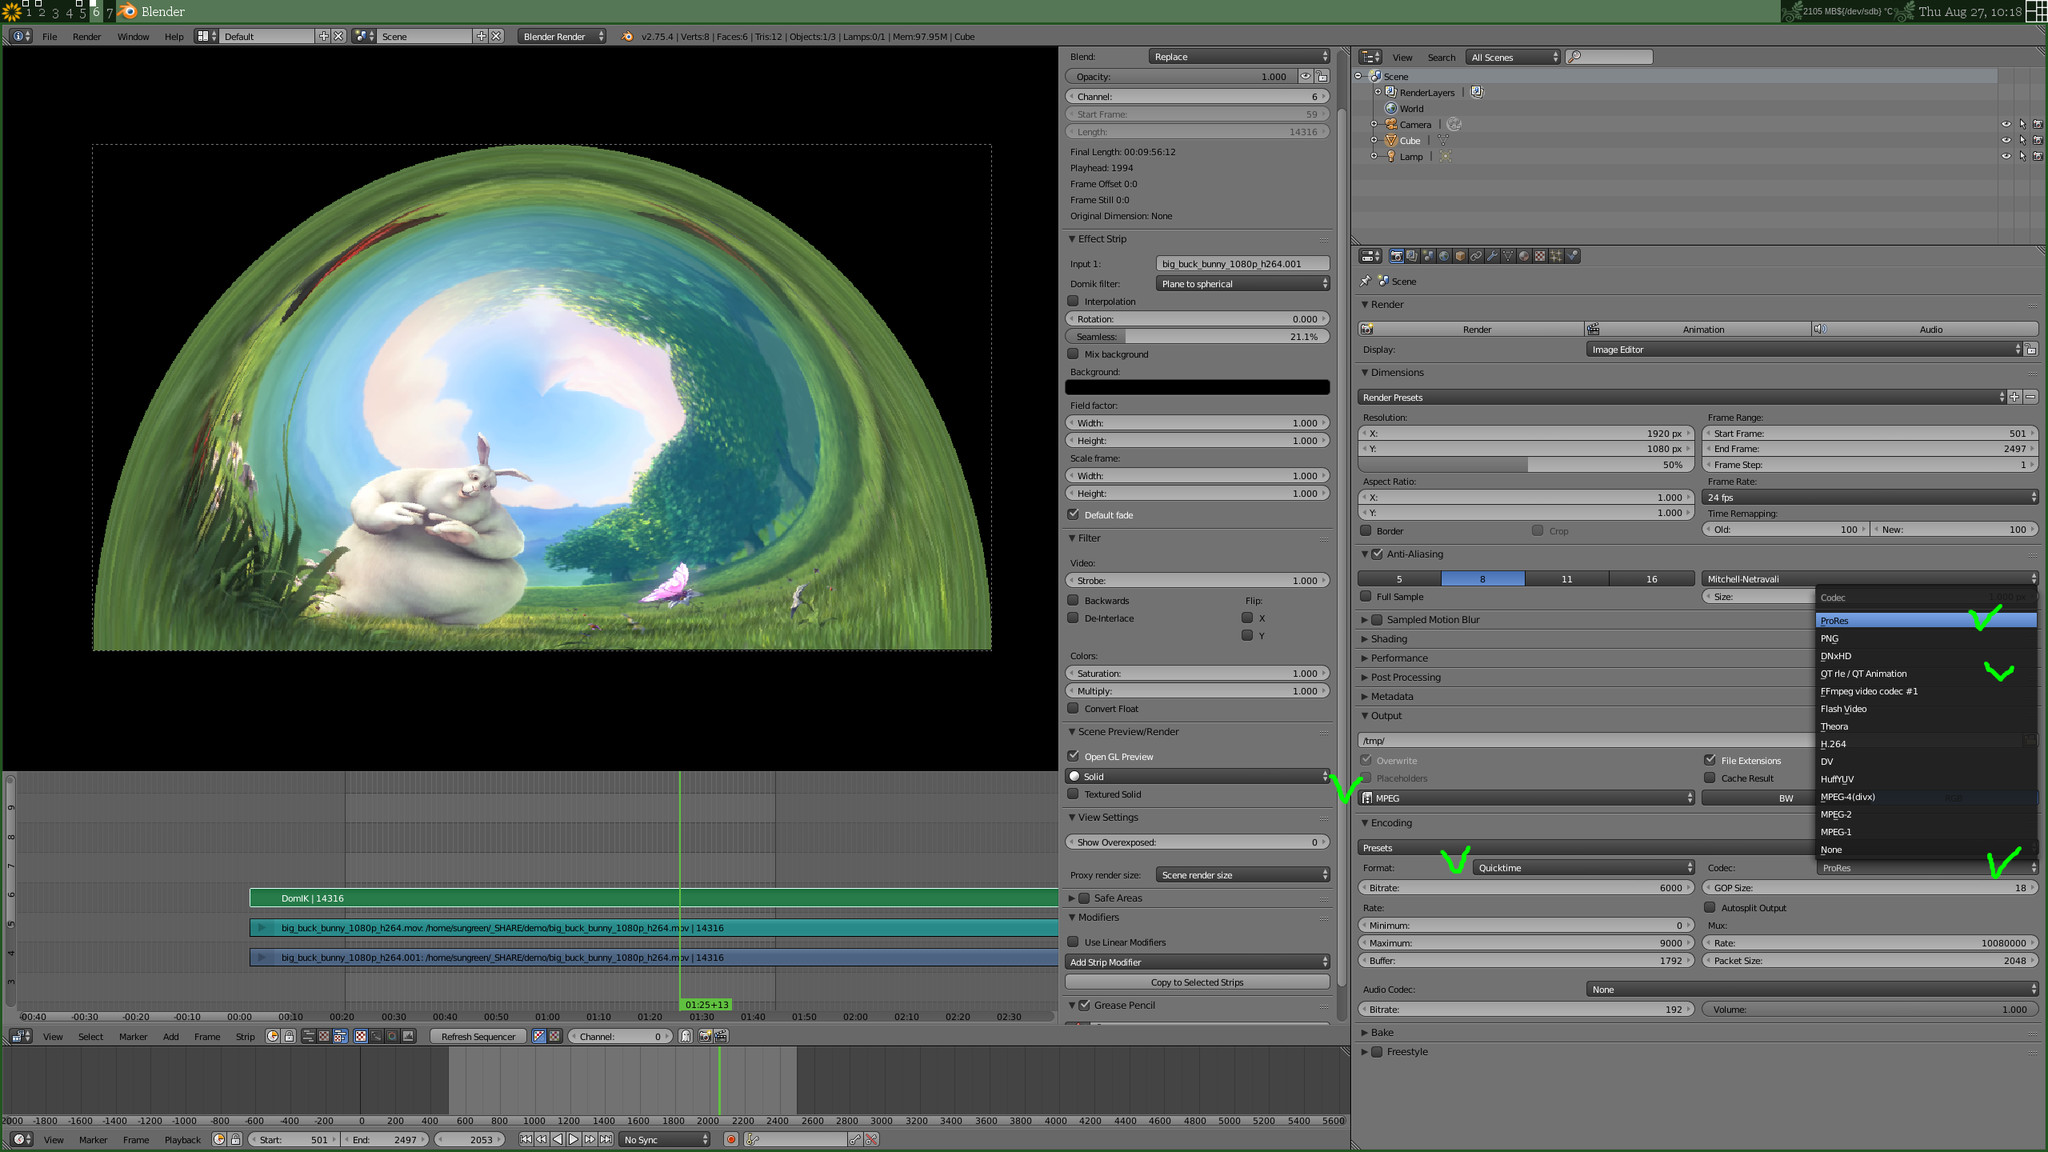Open the Modifiers wrench properties icon

tap(1492, 256)
